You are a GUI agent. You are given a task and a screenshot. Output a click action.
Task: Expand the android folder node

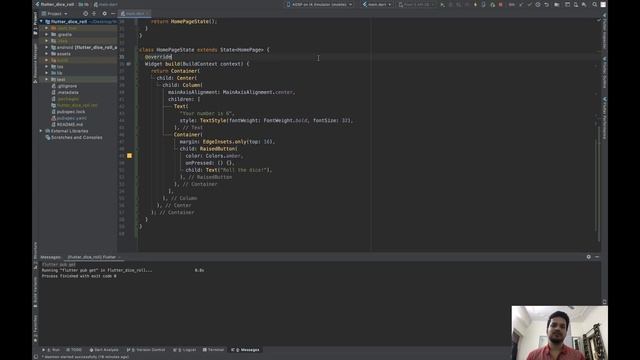47,47
